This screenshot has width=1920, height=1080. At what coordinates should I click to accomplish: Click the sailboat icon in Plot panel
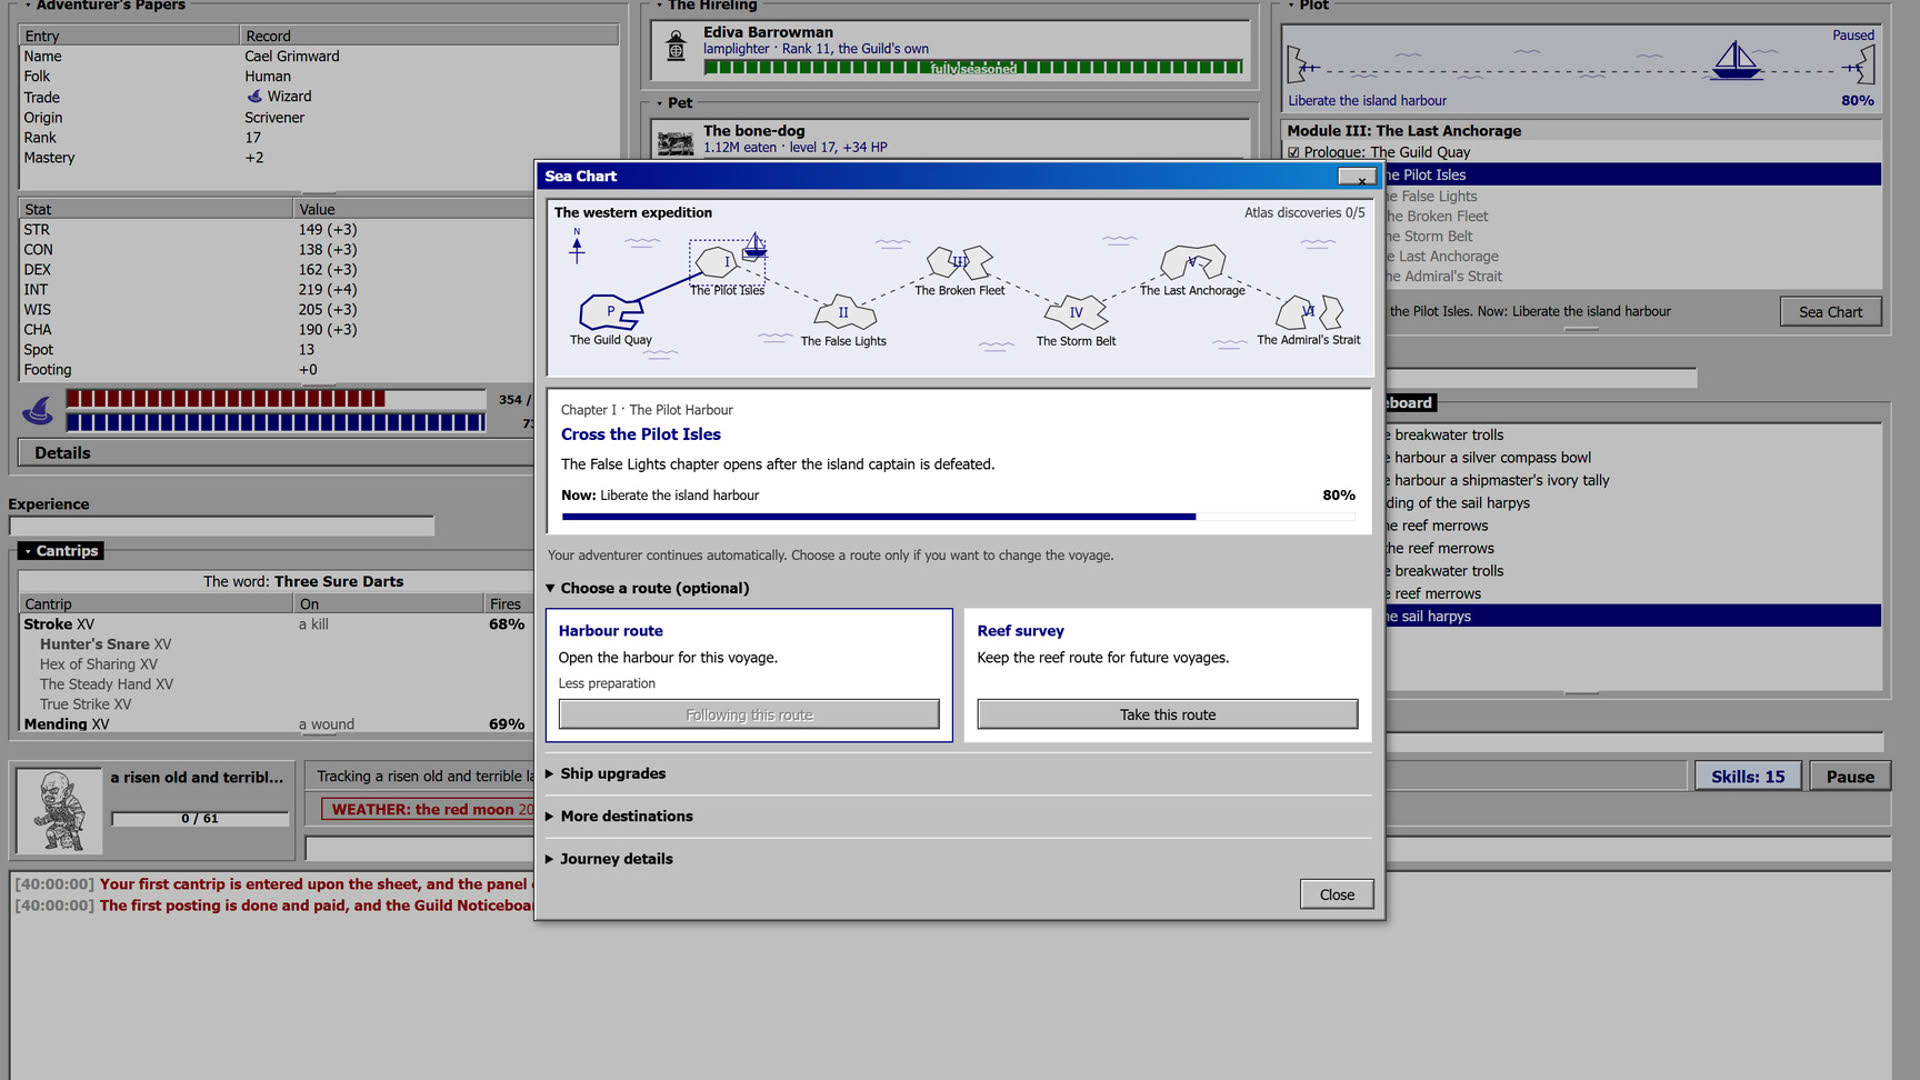point(1737,60)
